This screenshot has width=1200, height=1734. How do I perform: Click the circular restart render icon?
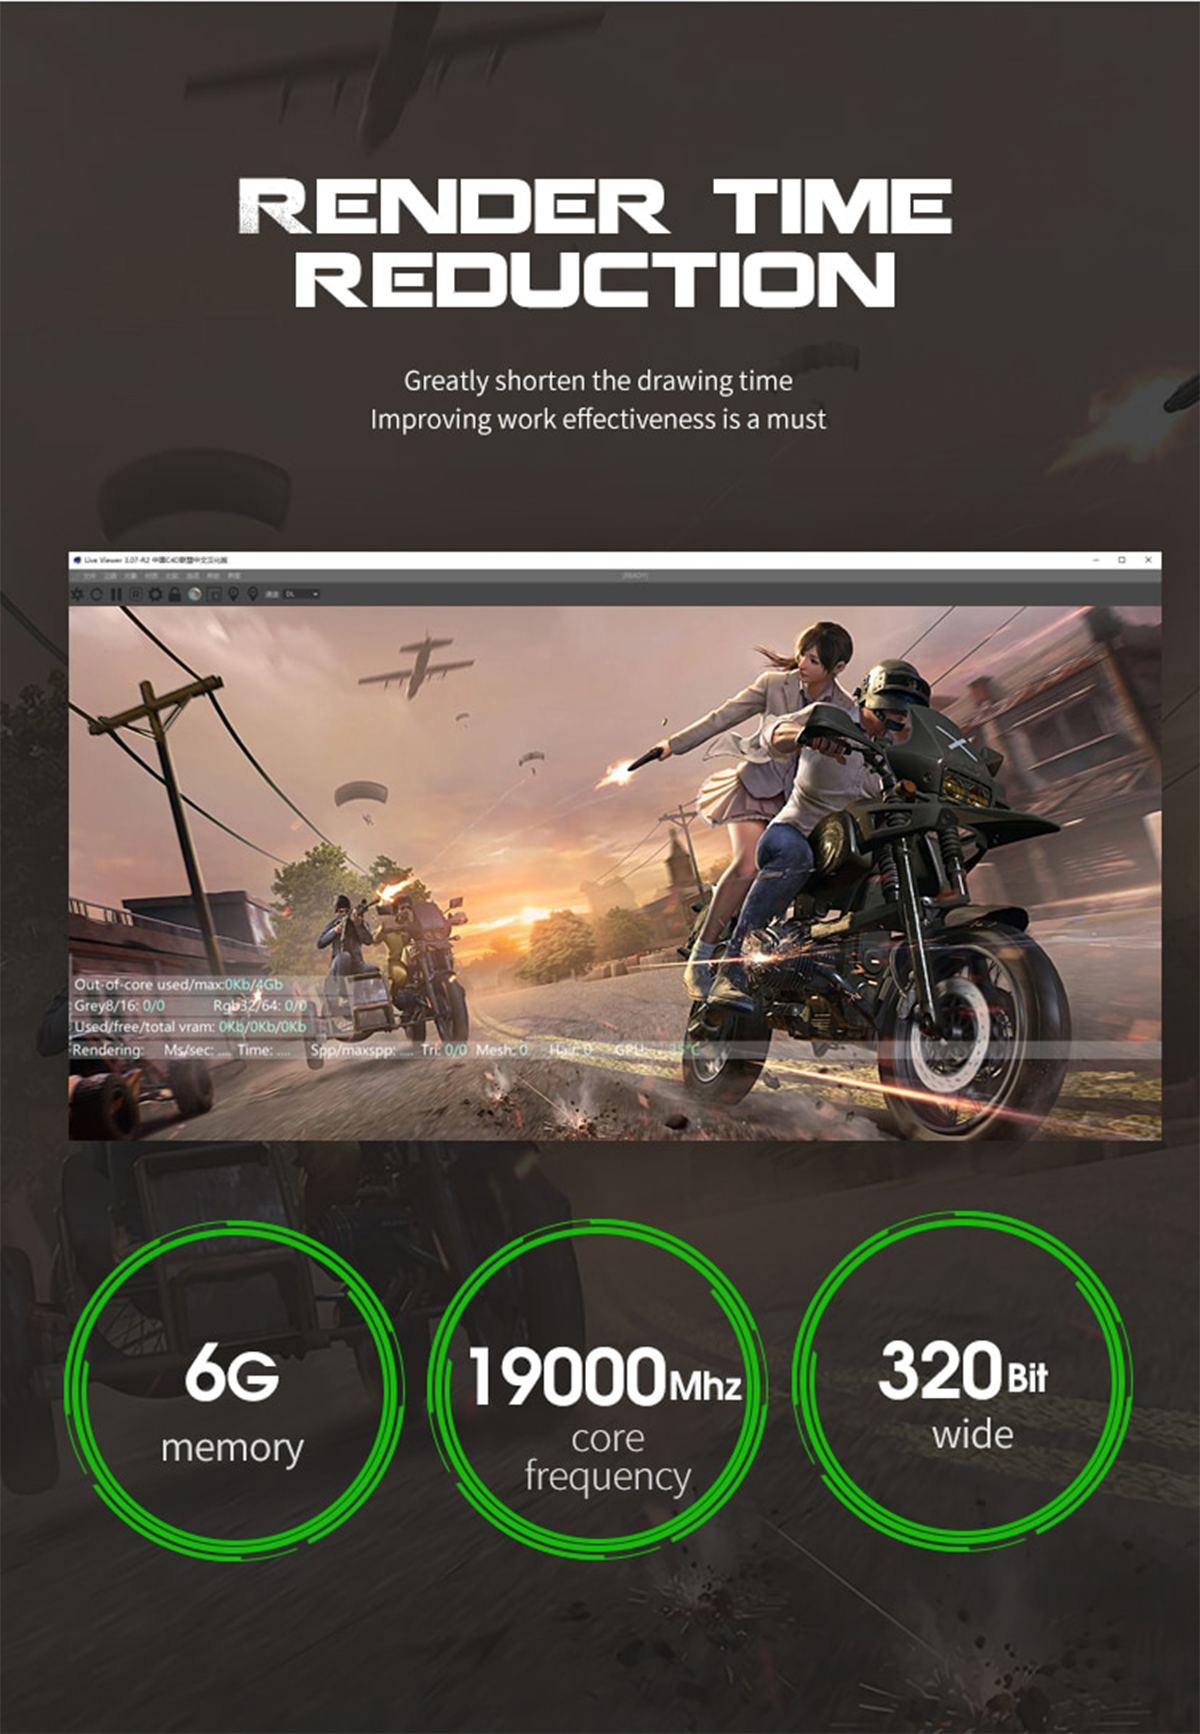point(96,594)
